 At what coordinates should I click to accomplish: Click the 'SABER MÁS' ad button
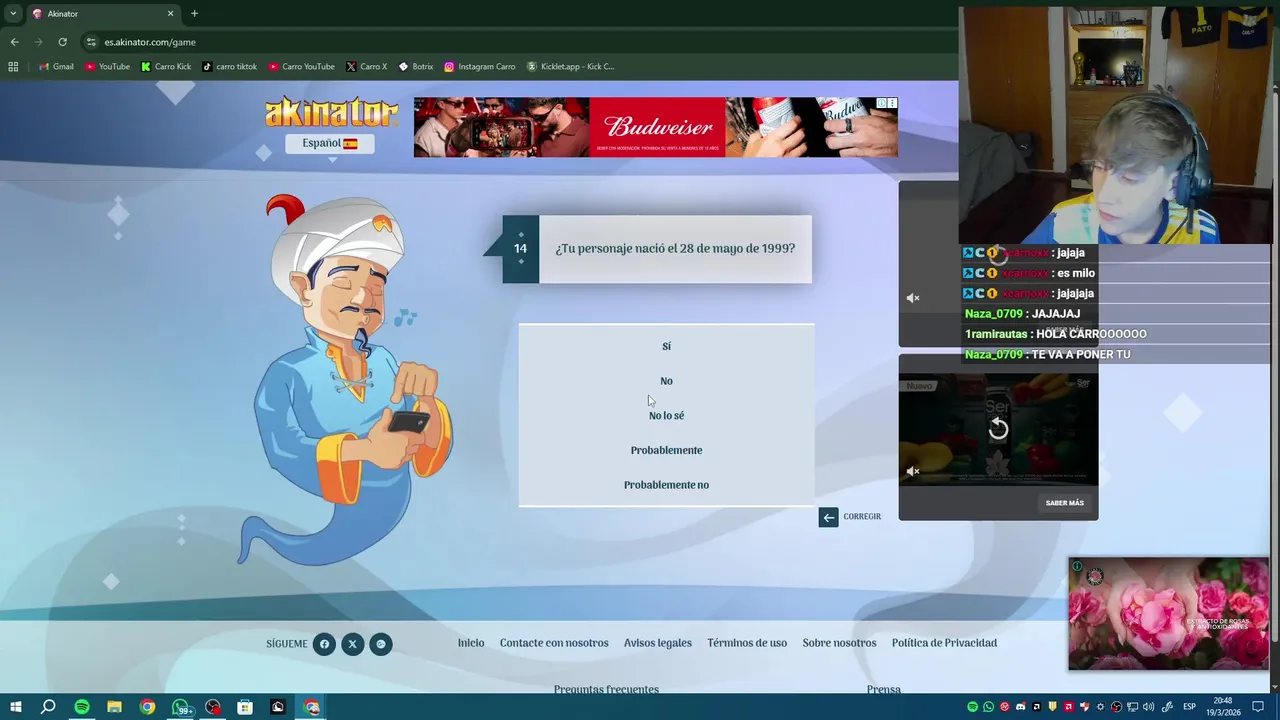pos(1065,503)
